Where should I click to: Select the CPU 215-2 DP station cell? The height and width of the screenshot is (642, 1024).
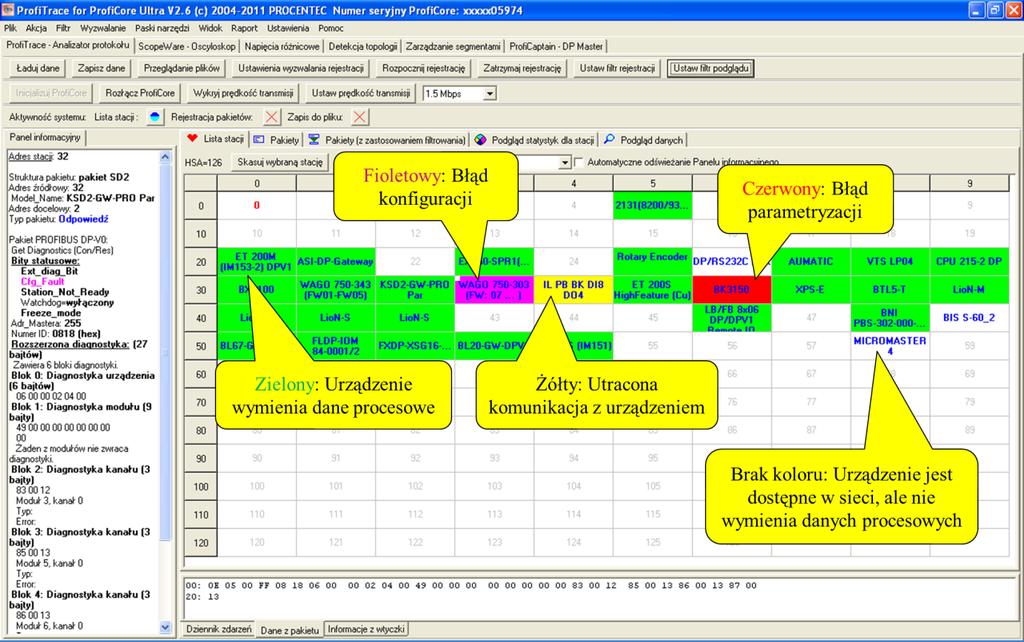point(969,261)
